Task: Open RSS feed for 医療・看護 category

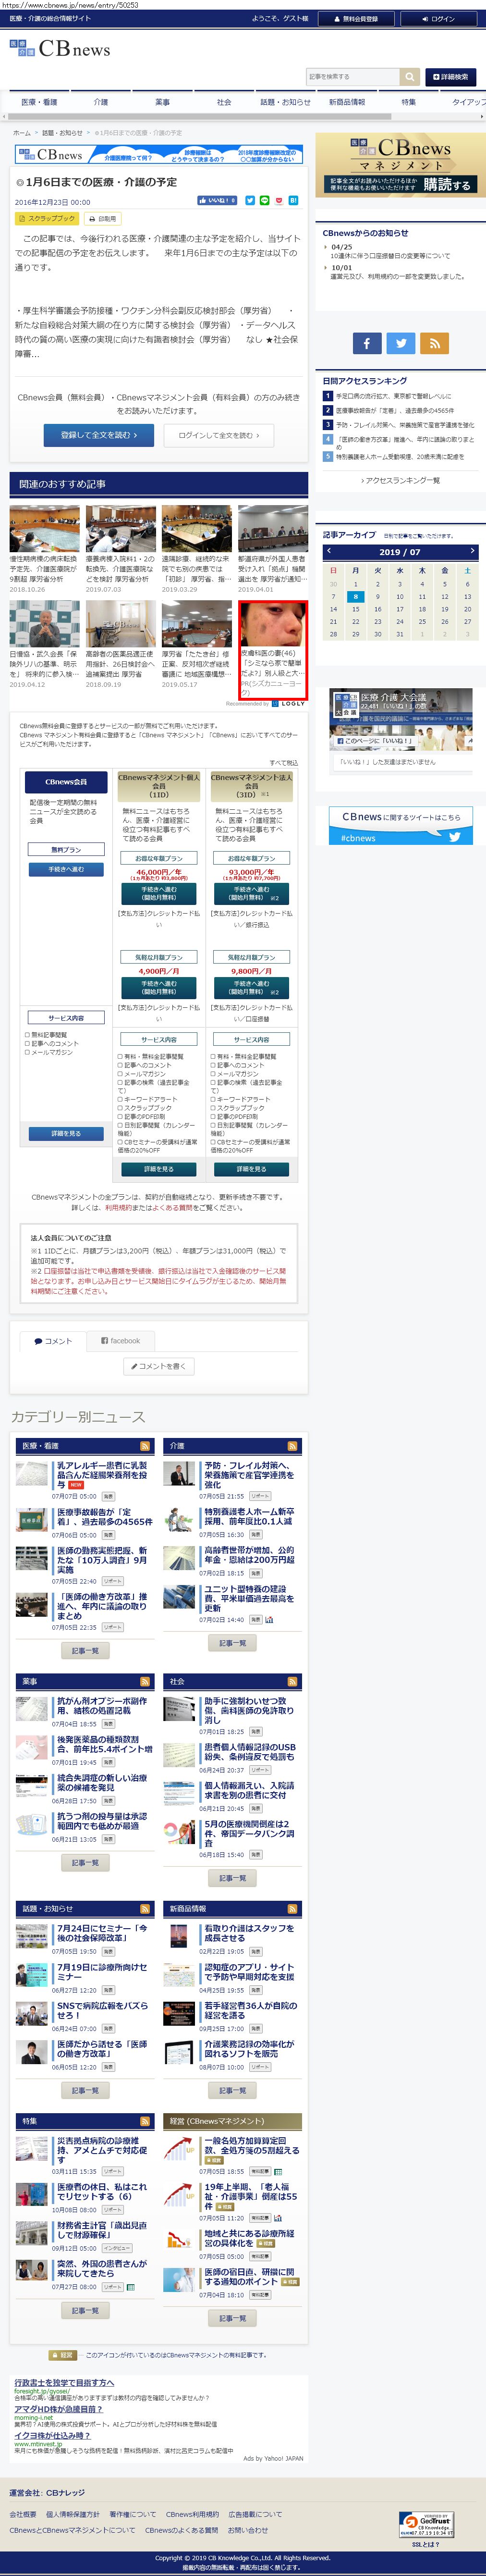Action: click(x=145, y=1445)
